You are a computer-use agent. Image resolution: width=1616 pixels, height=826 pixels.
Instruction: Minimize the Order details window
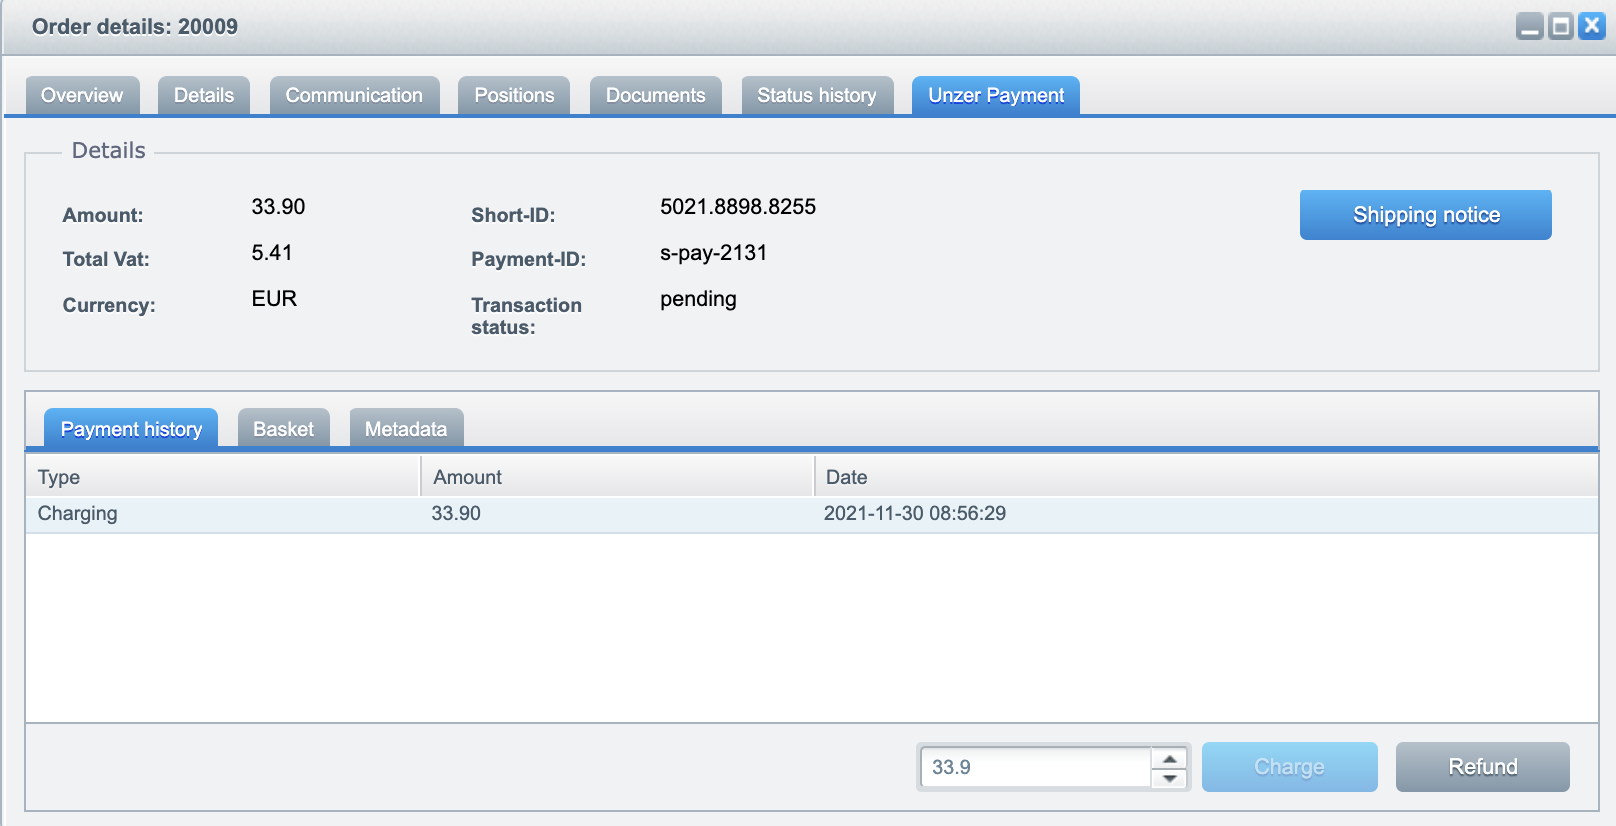pos(1529,27)
